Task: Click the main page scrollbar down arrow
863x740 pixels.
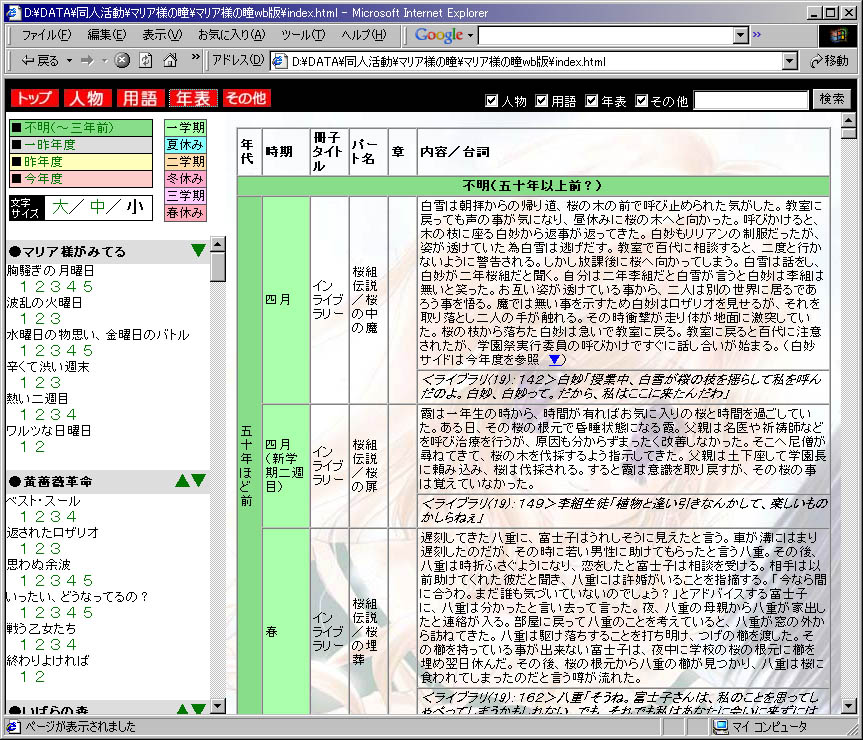Action: [x=849, y=706]
